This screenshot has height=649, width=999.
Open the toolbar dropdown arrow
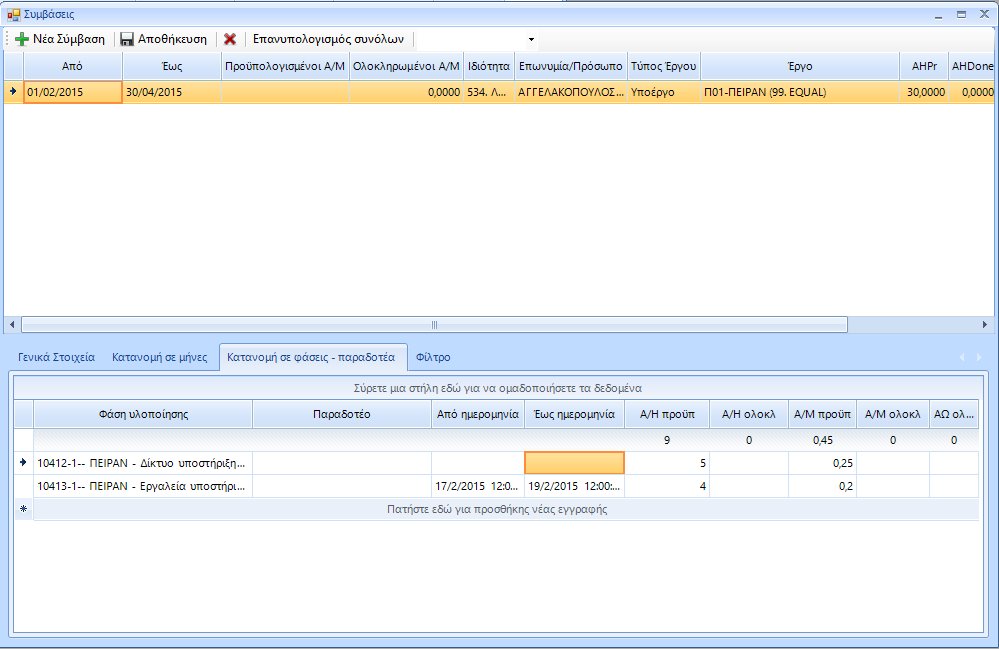(x=531, y=40)
